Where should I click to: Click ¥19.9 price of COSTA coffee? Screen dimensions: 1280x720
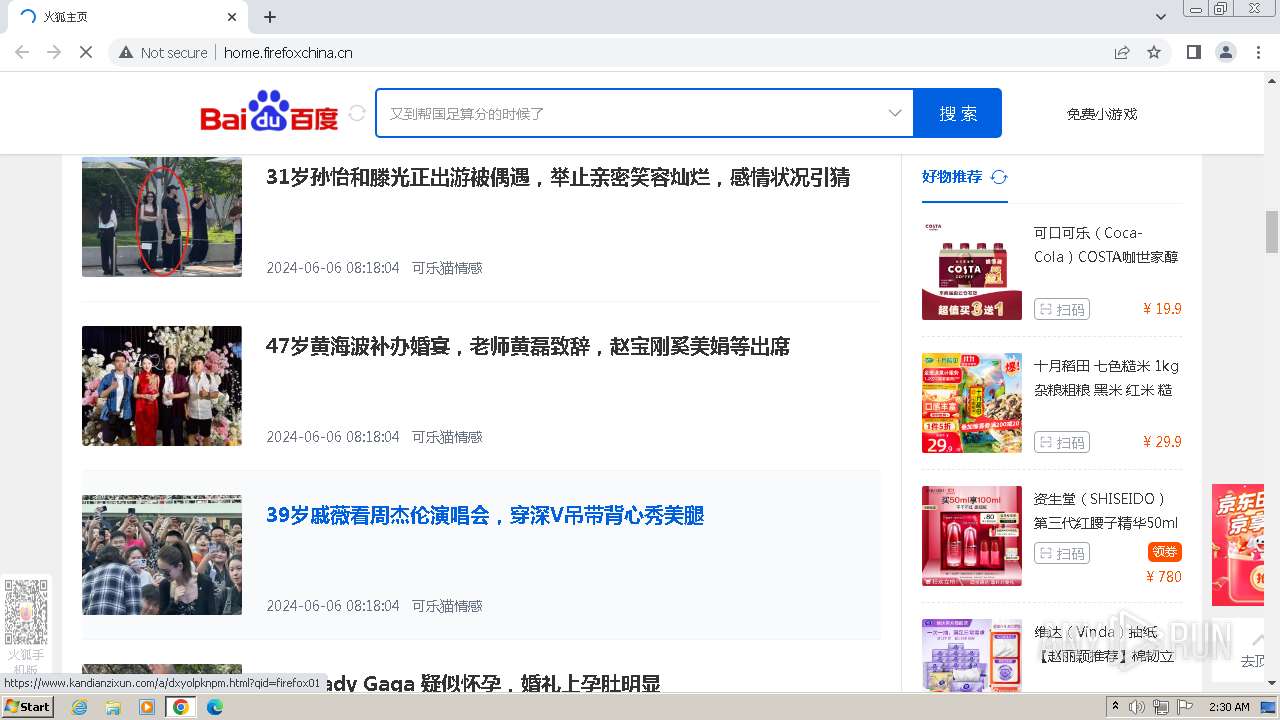click(1162, 309)
